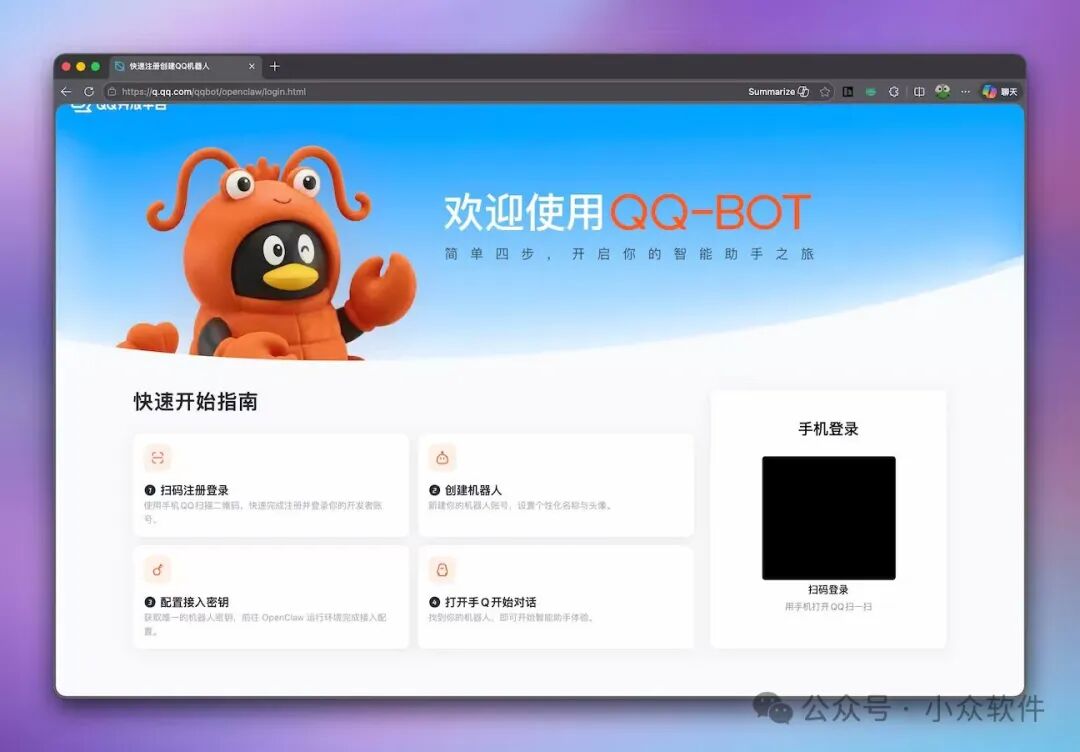Open split-screen view from the toolbar
Image resolution: width=1080 pixels, height=752 pixels.
(x=920, y=91)
